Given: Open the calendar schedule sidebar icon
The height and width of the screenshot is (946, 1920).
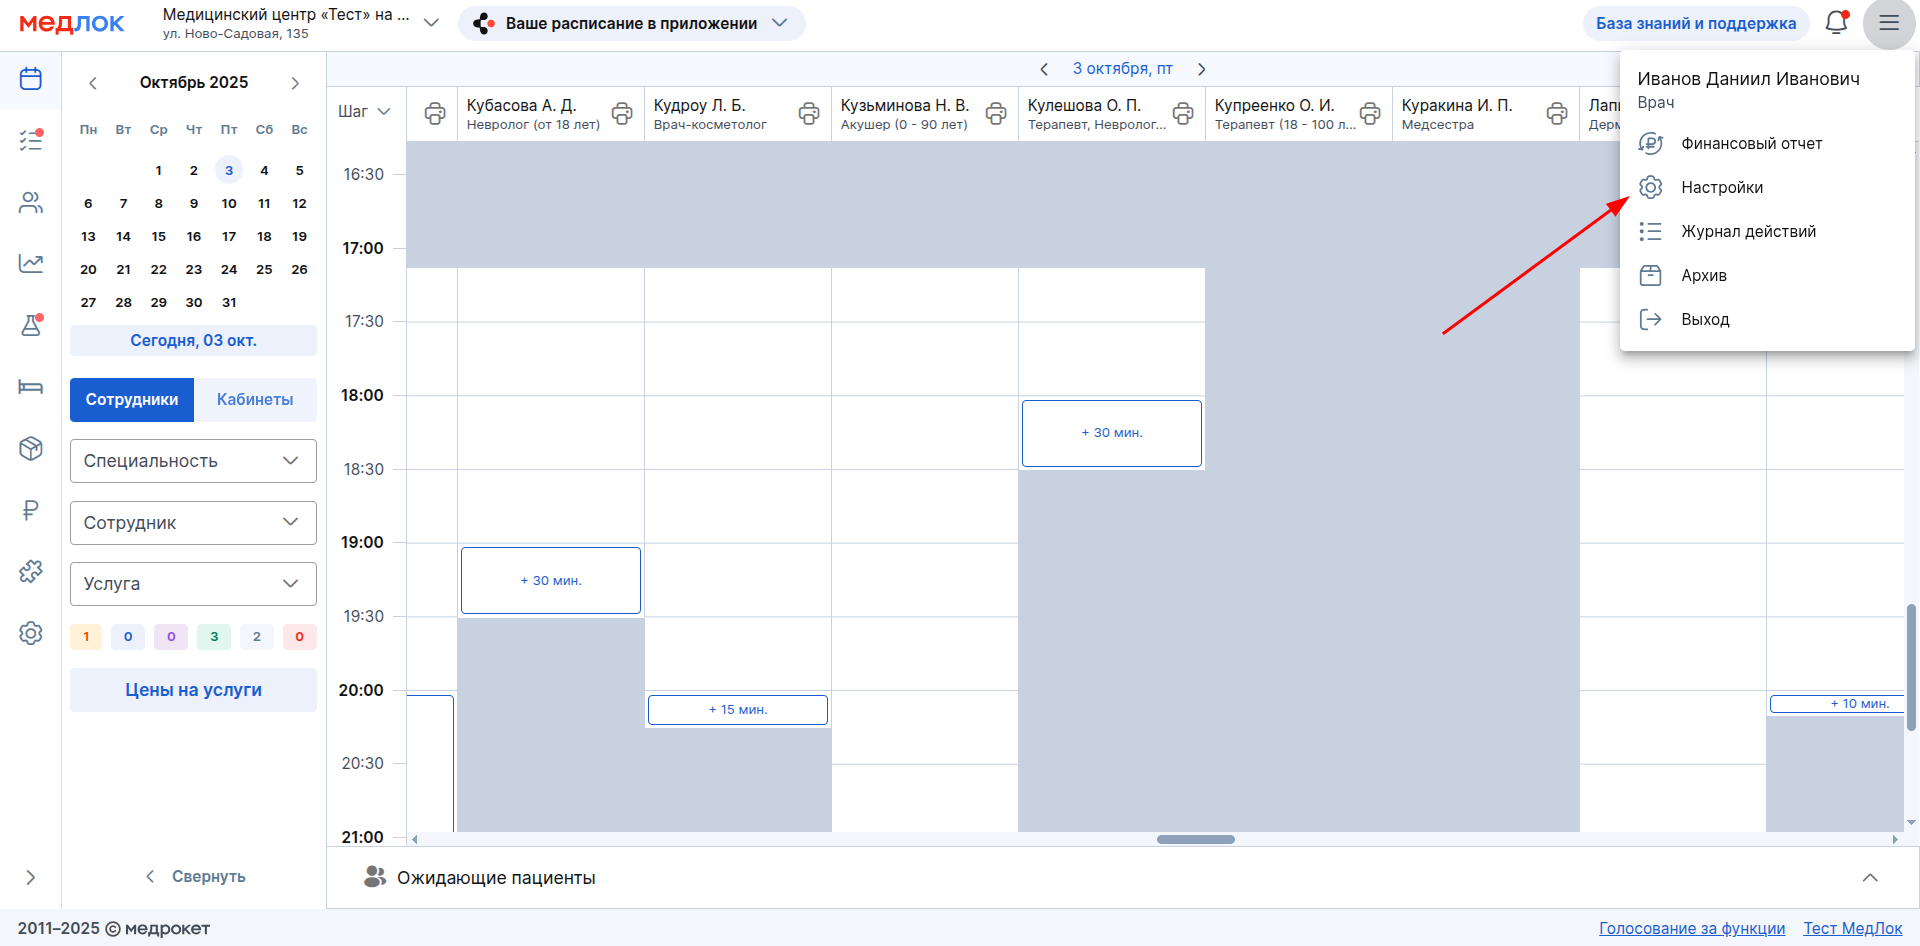Looking at the screenshot, I should coord(31,79).
